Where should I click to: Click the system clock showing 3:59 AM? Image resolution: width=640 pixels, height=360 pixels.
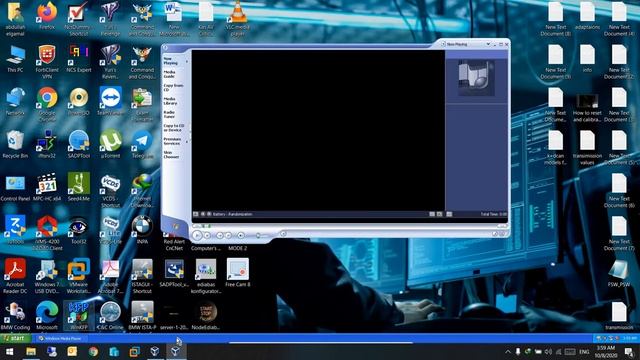[x=605, y=351]
